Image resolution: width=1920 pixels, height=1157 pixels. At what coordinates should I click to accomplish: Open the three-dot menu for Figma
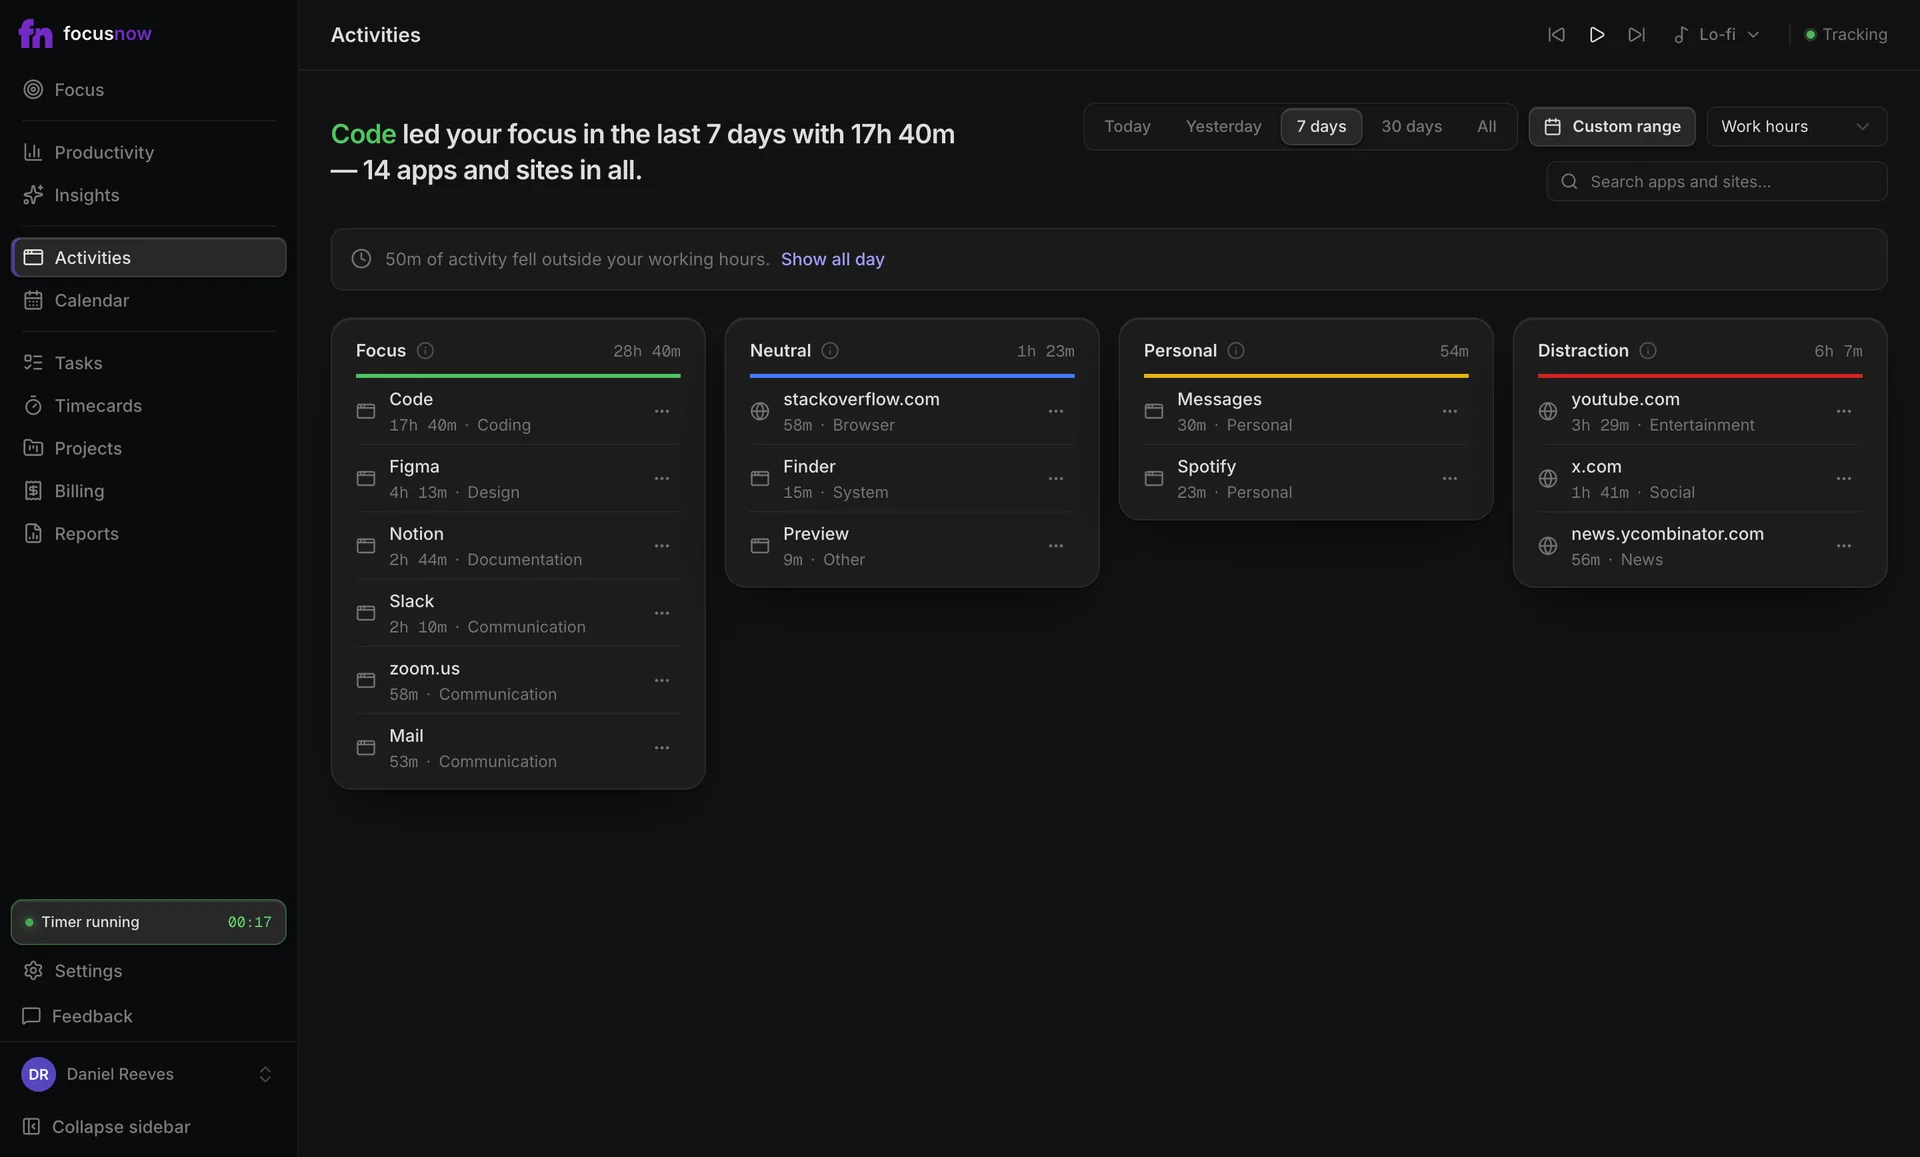[662, 479]
